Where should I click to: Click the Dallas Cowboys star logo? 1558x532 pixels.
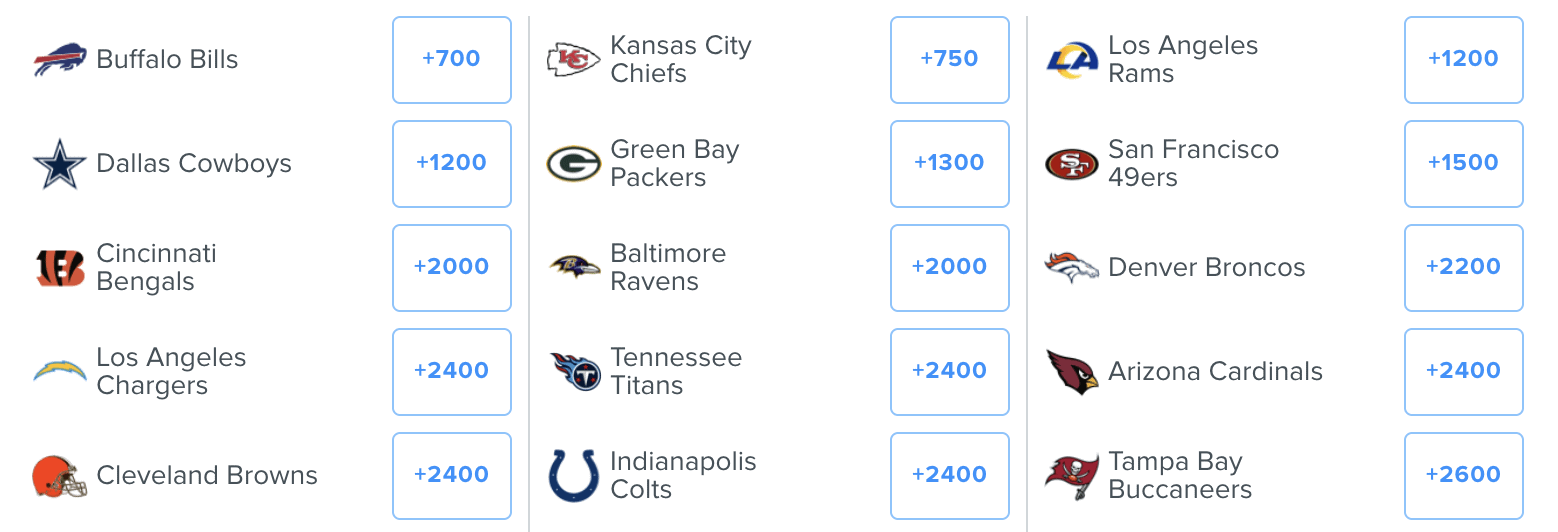click(60, 164)
